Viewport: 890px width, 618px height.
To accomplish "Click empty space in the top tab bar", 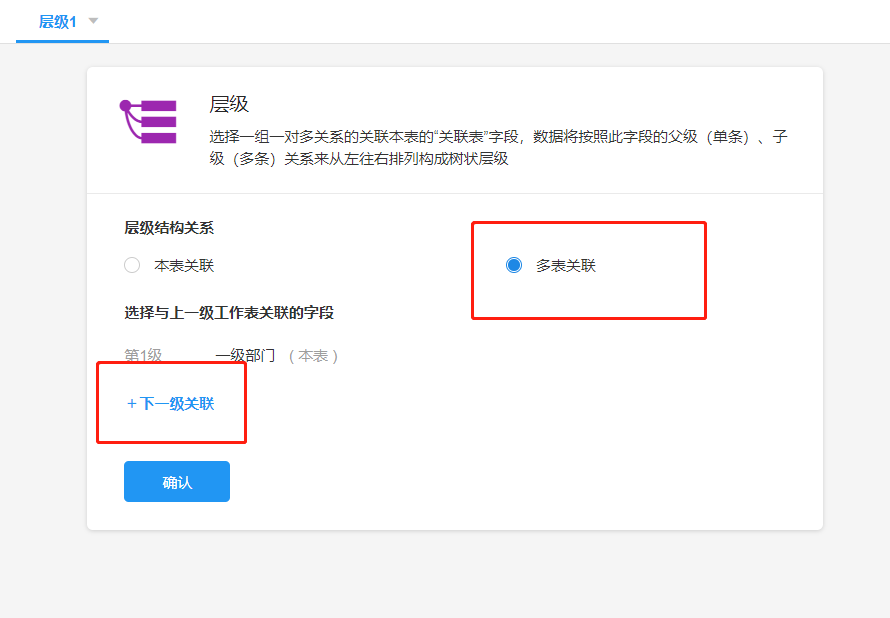I will click(500, 21).
